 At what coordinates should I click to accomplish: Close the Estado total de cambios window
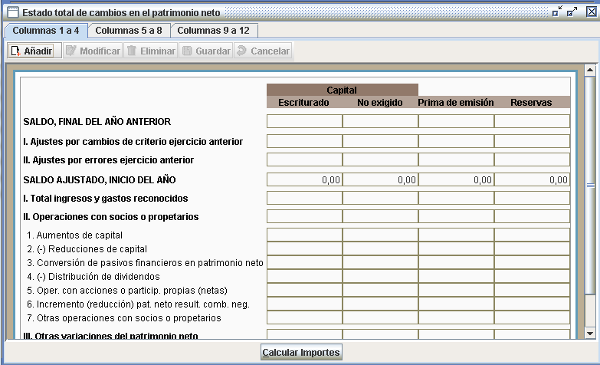591,11
